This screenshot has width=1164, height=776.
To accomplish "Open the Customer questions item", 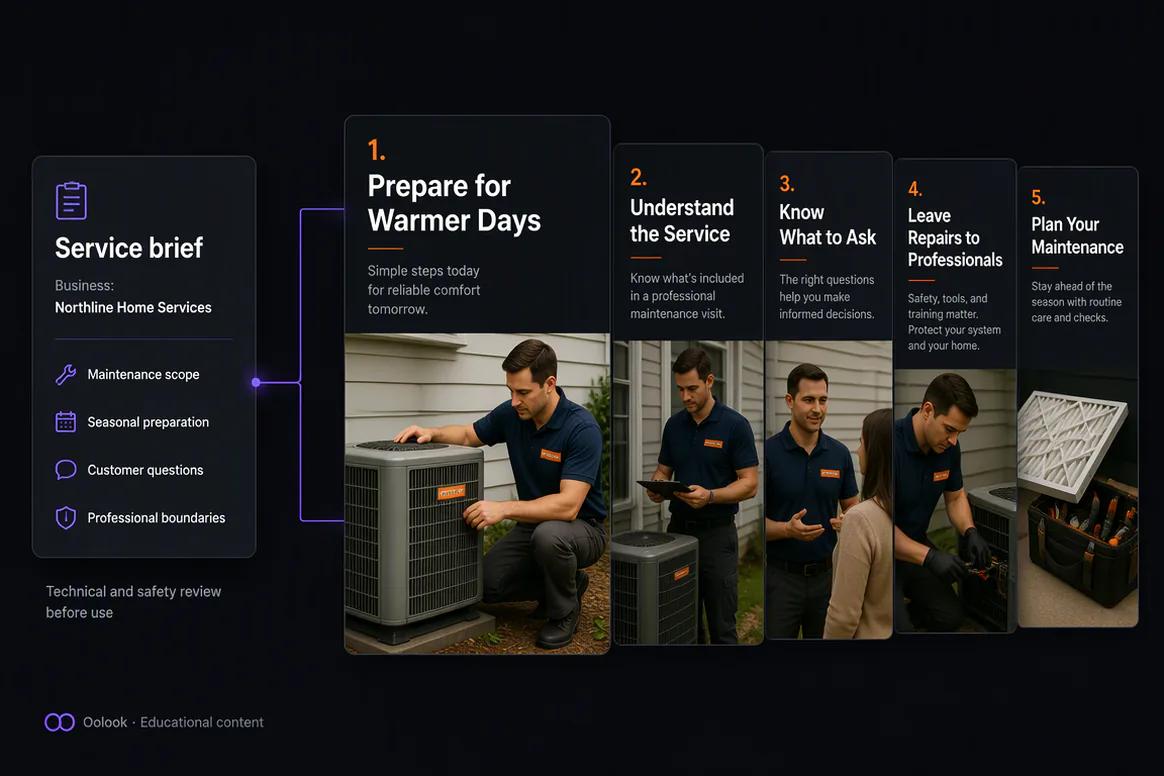I will 145,470.
